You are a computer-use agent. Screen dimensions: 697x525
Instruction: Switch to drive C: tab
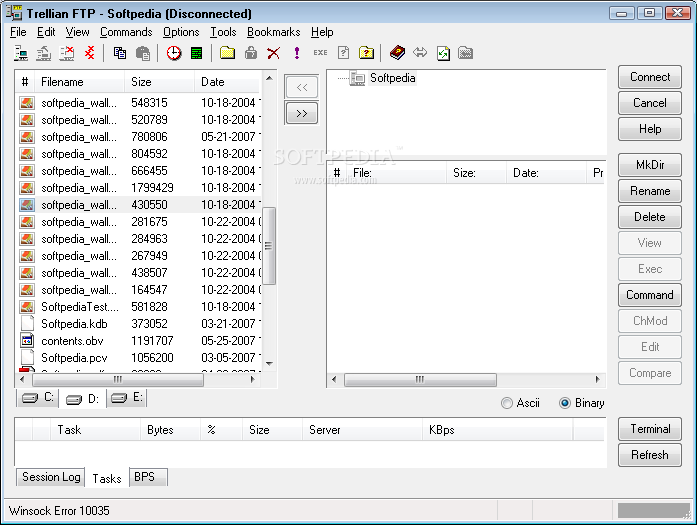(x=38, y=397)
